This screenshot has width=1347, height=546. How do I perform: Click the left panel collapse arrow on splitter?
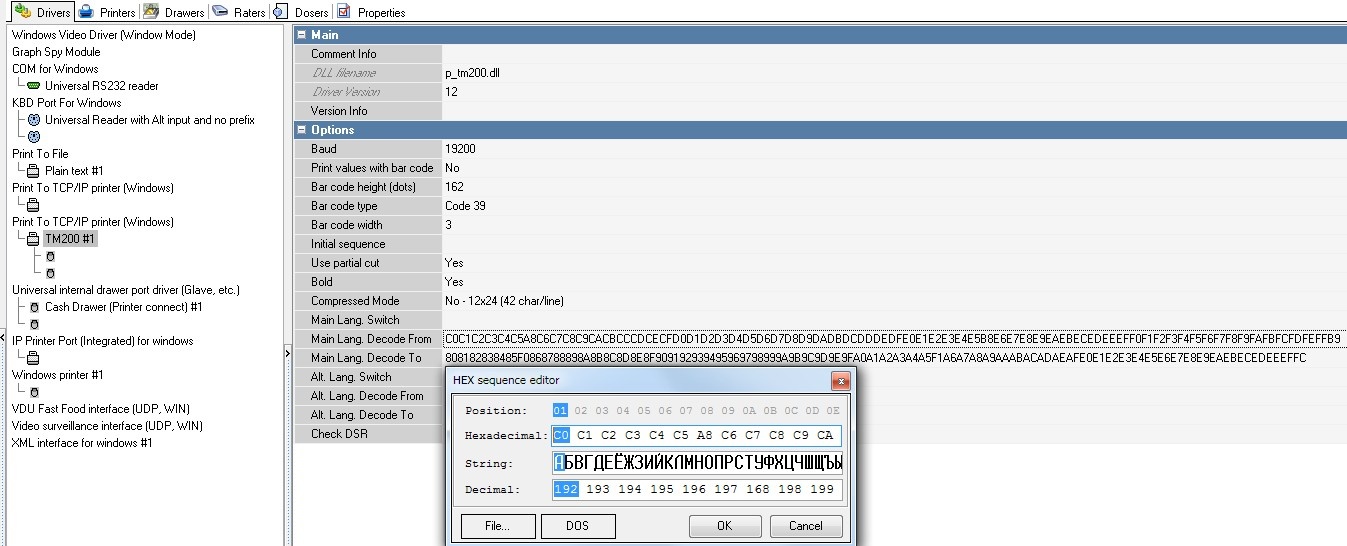pyautogui.click(x=289, y=336)
